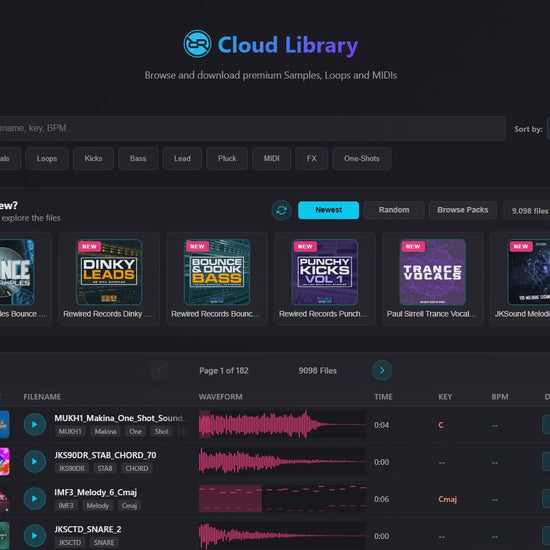This screenshot has height=550, width=550.
Task: Open the Bounce & Donk Bass pack thumbnail
Action: pos(217,272)
